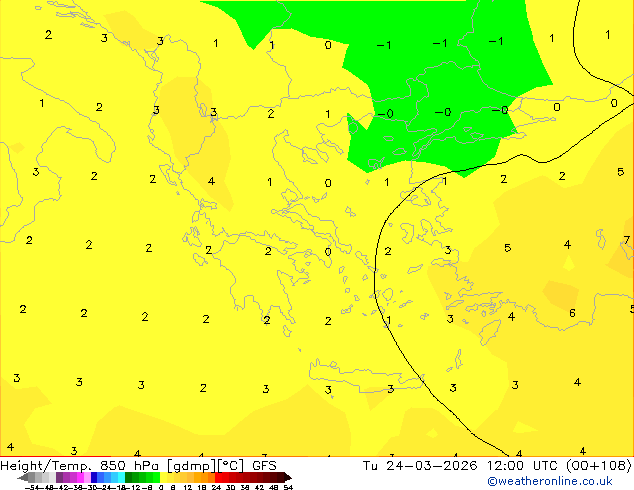Click the temperature value '6' on the map
Image resolution: width=634 pixels, height=490 pixels.
point(572,313)
